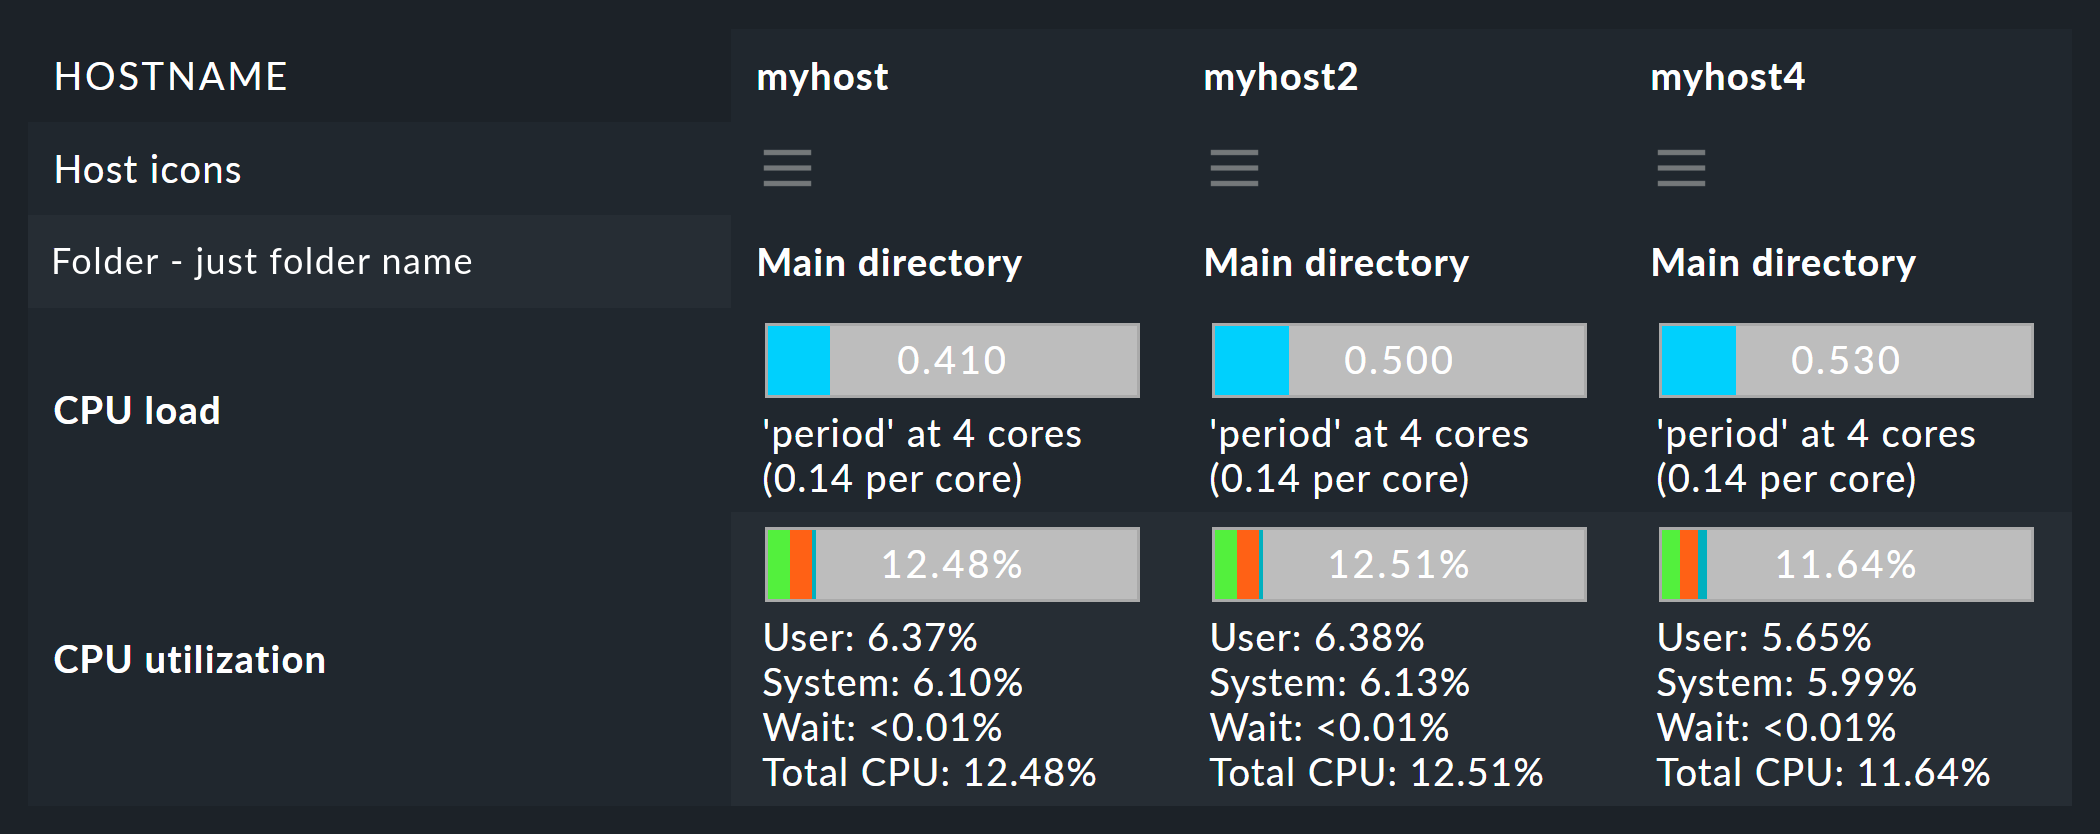
Task: Click the 0.530 CPU load bar
Action: pos(1846,360)
